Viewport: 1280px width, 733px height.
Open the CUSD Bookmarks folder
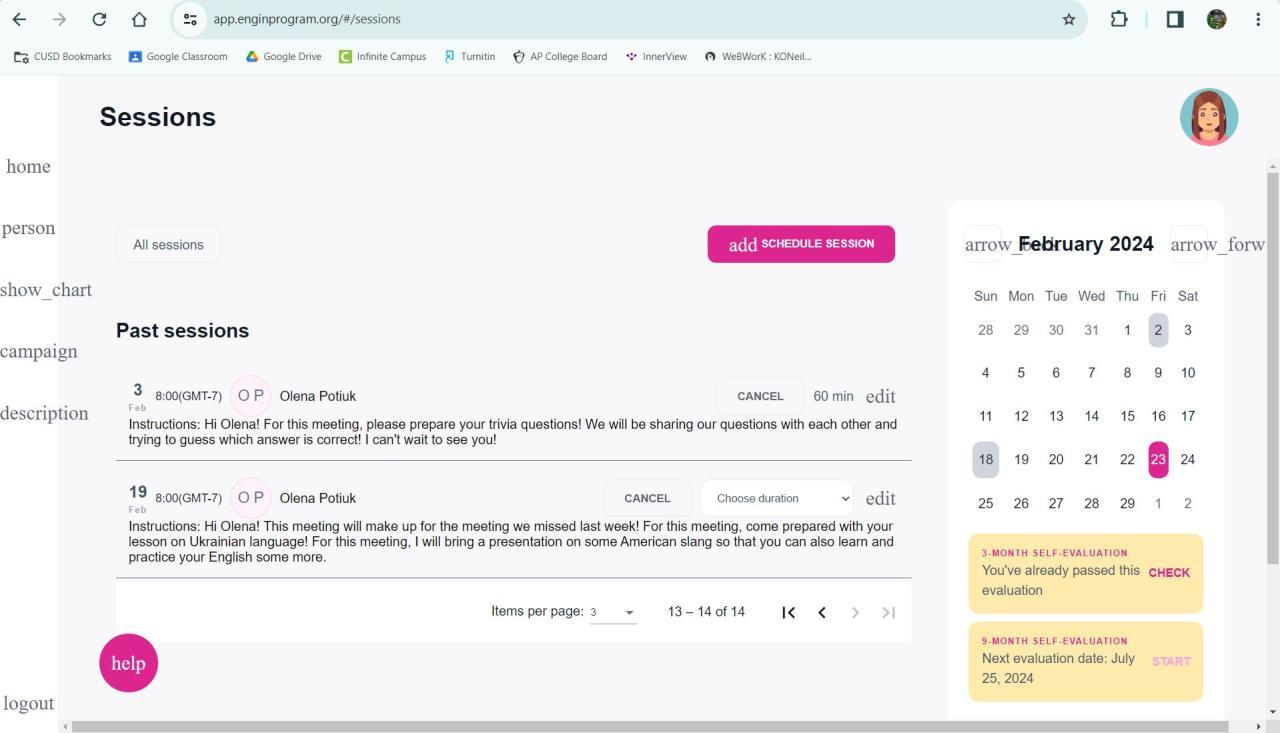tap(63, 56)
